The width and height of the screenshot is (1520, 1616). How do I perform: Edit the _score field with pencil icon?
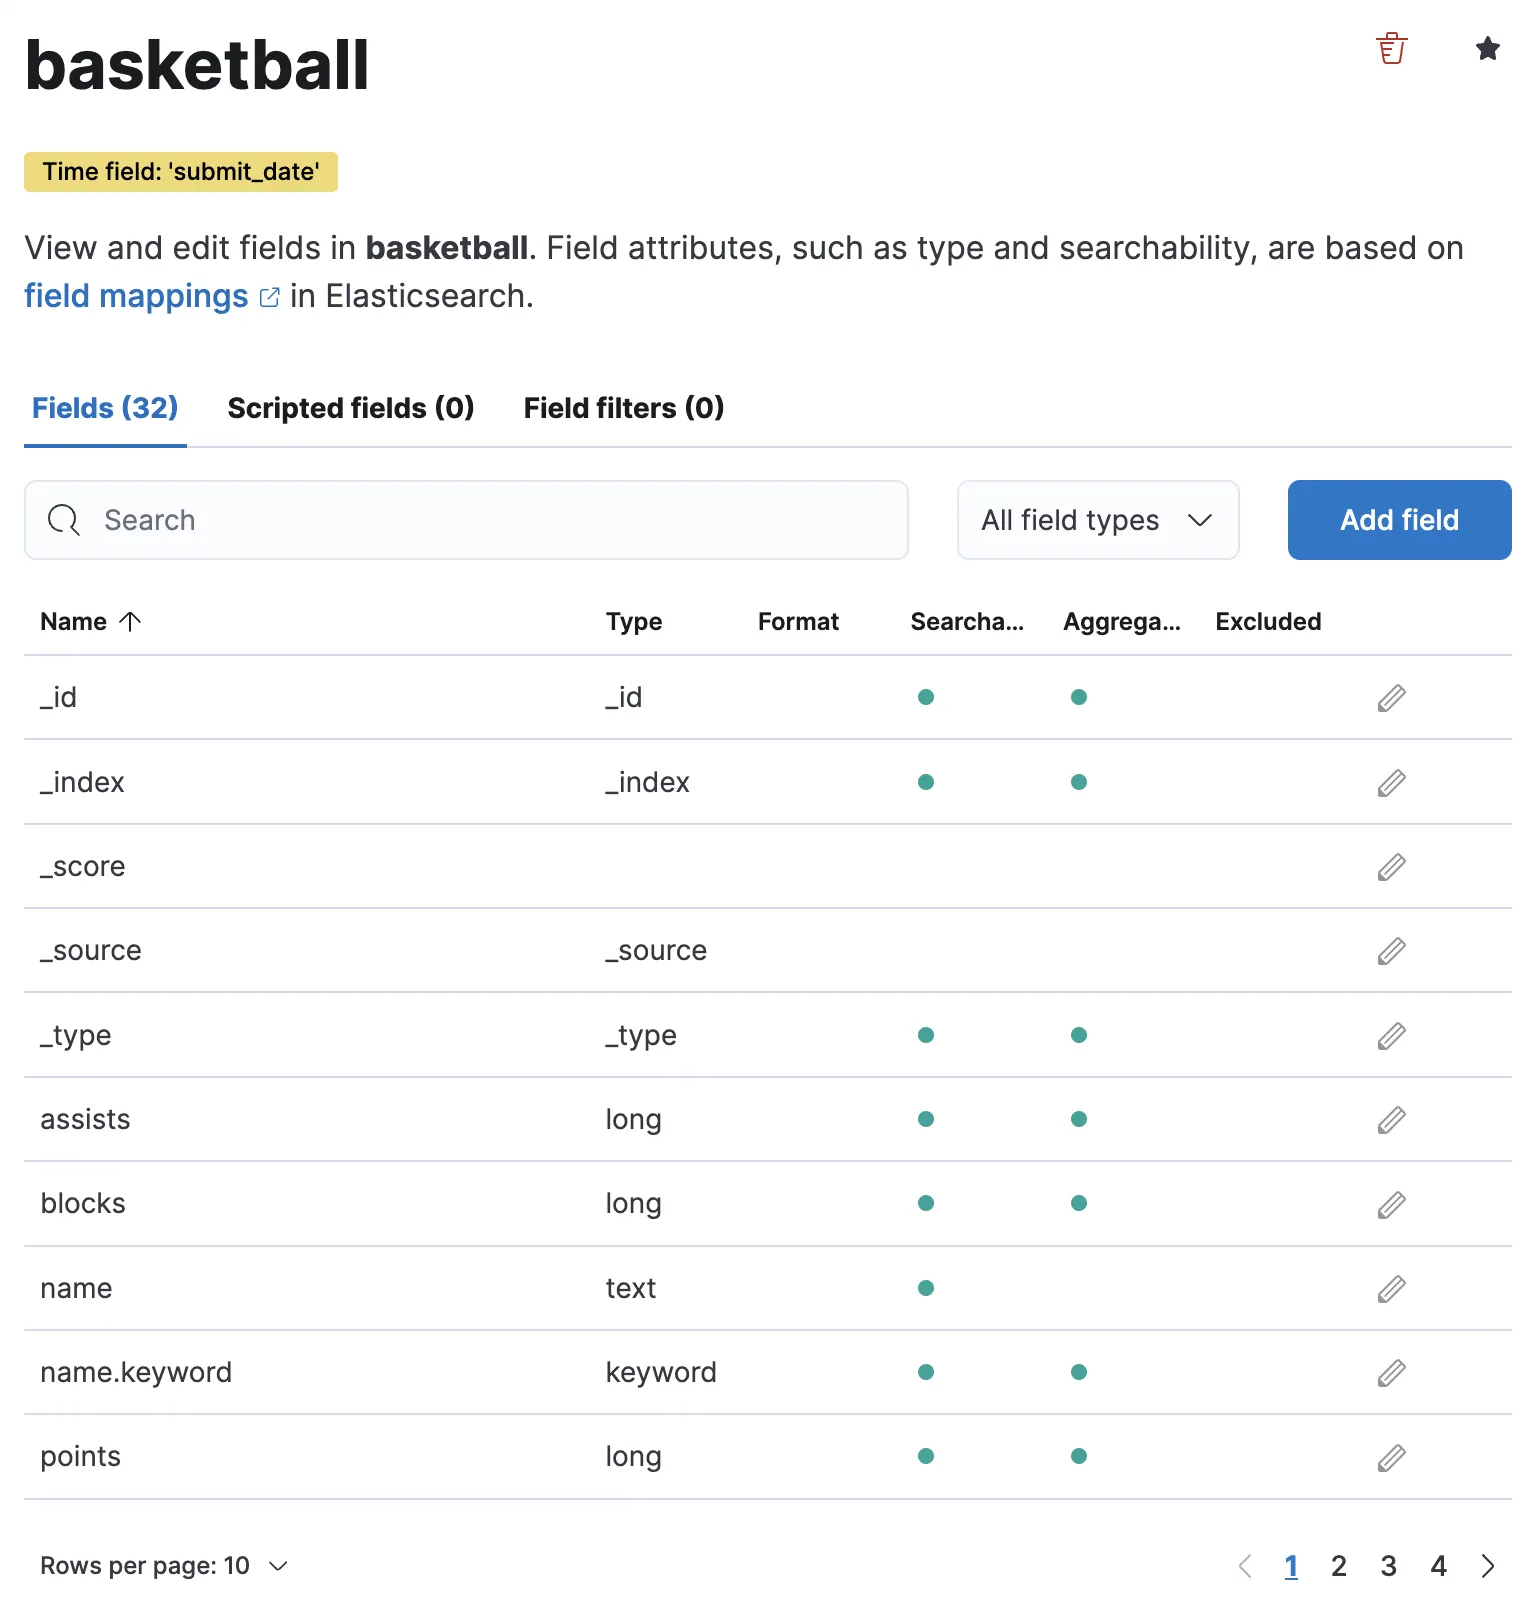click(x=1391, y=867)
